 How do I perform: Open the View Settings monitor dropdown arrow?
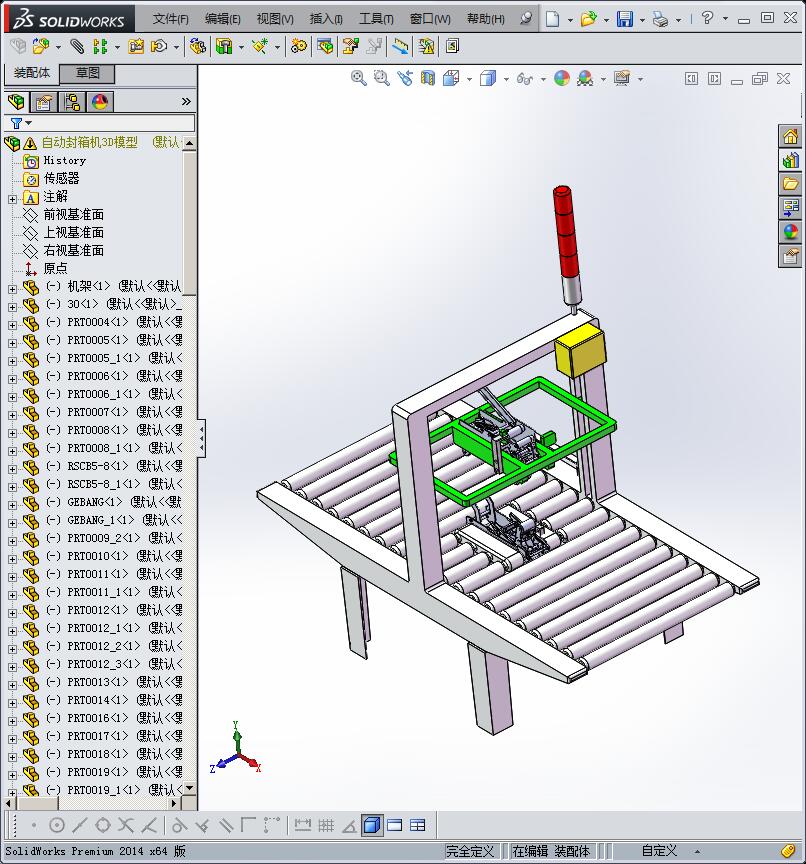[640, 79]
